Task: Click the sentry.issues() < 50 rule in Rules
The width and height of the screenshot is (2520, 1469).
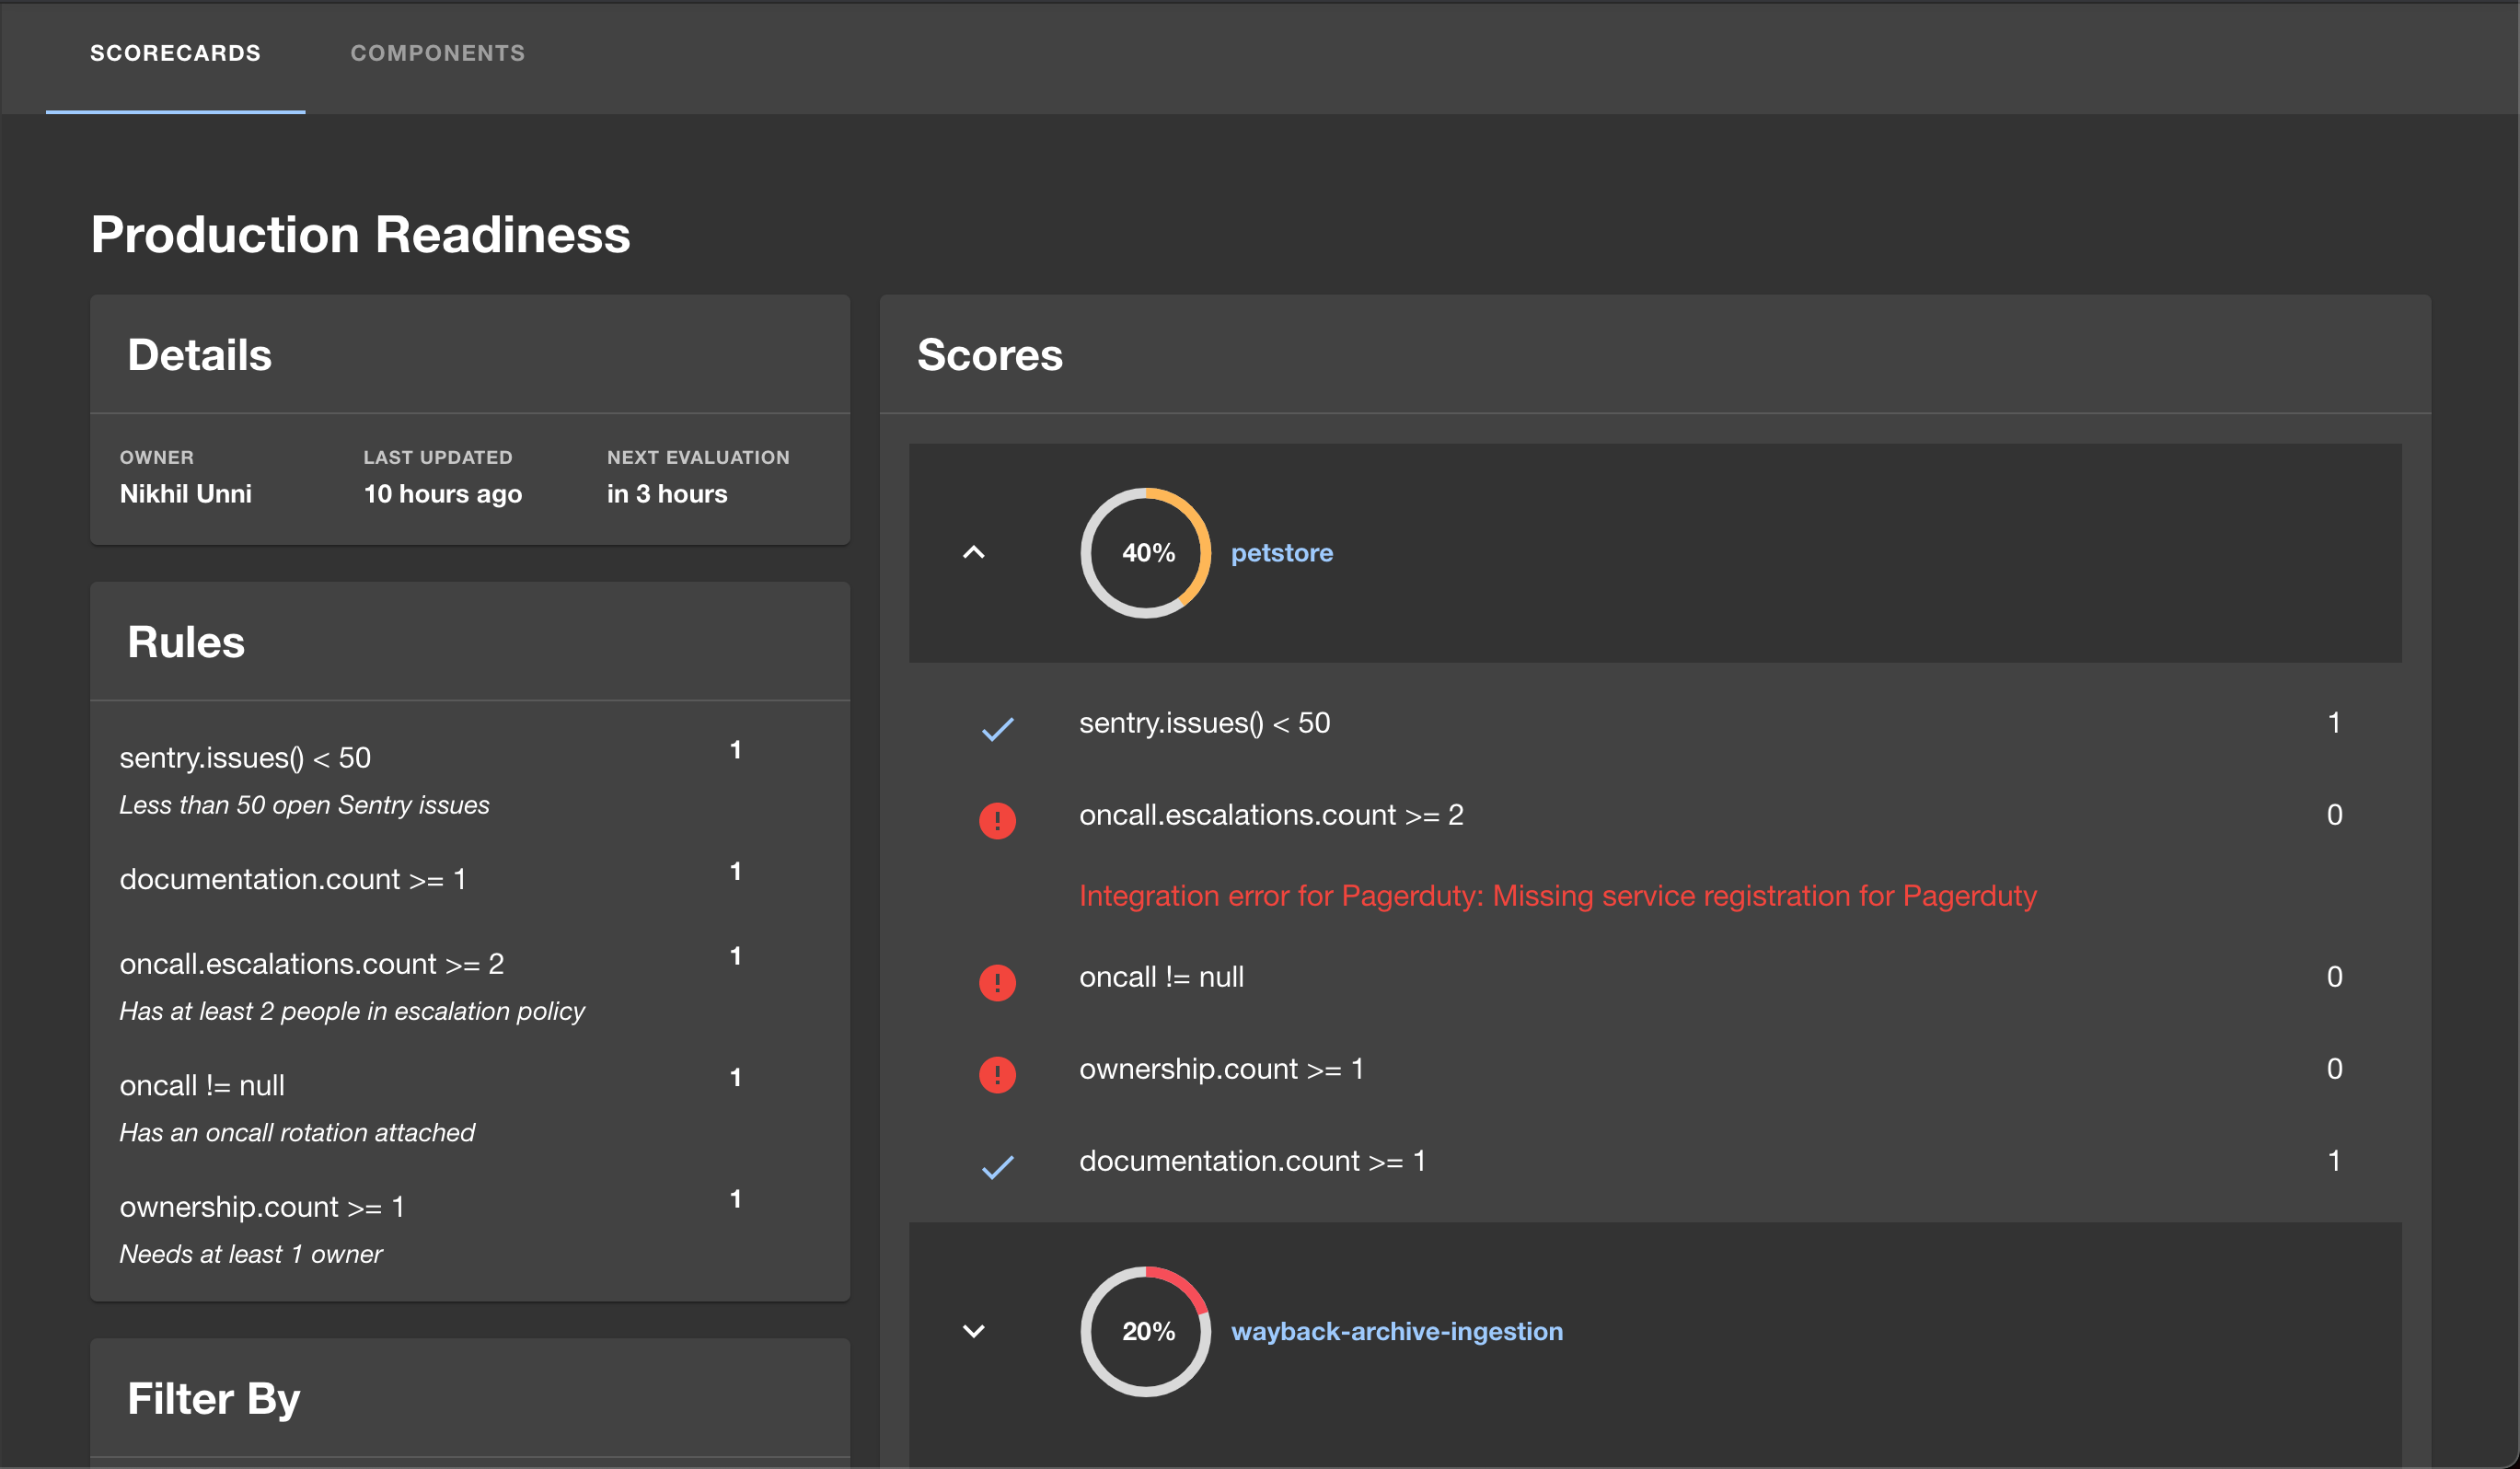Action: 245,758
